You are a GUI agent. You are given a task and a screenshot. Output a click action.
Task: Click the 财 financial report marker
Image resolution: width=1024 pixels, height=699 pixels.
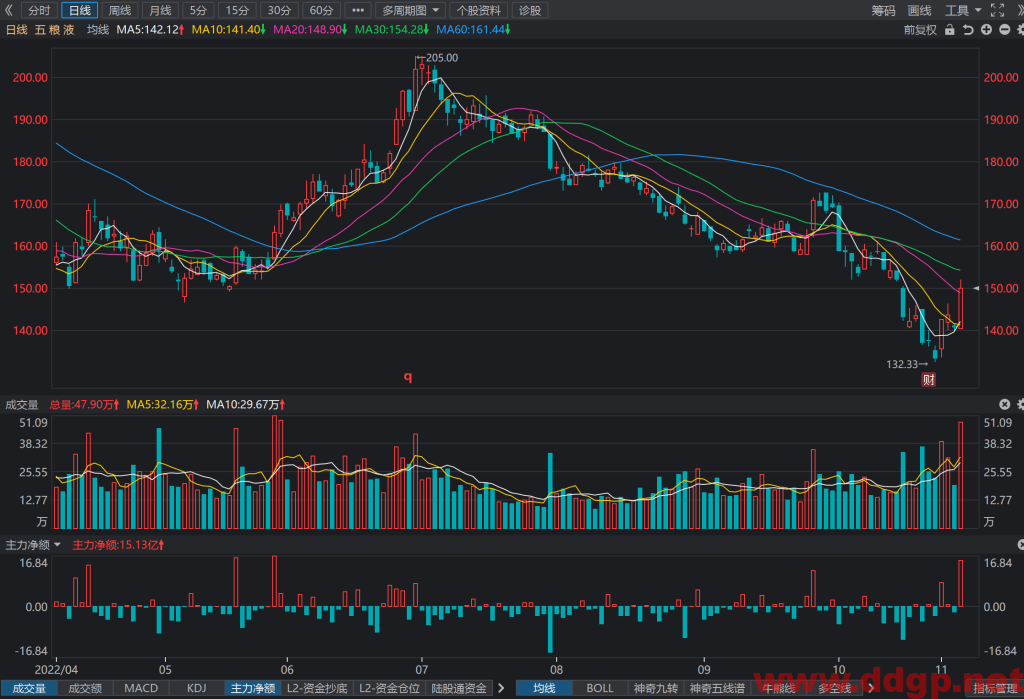coord(928,379)
